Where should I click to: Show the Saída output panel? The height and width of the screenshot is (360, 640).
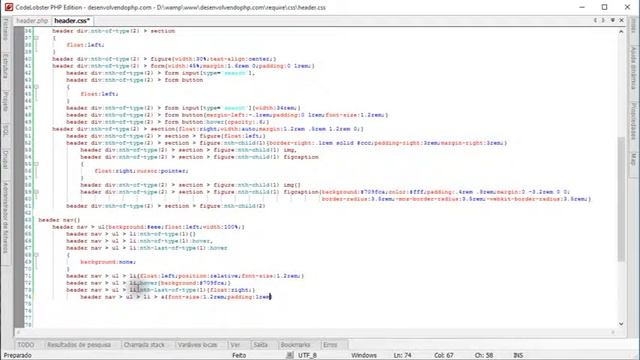(260, 345)
